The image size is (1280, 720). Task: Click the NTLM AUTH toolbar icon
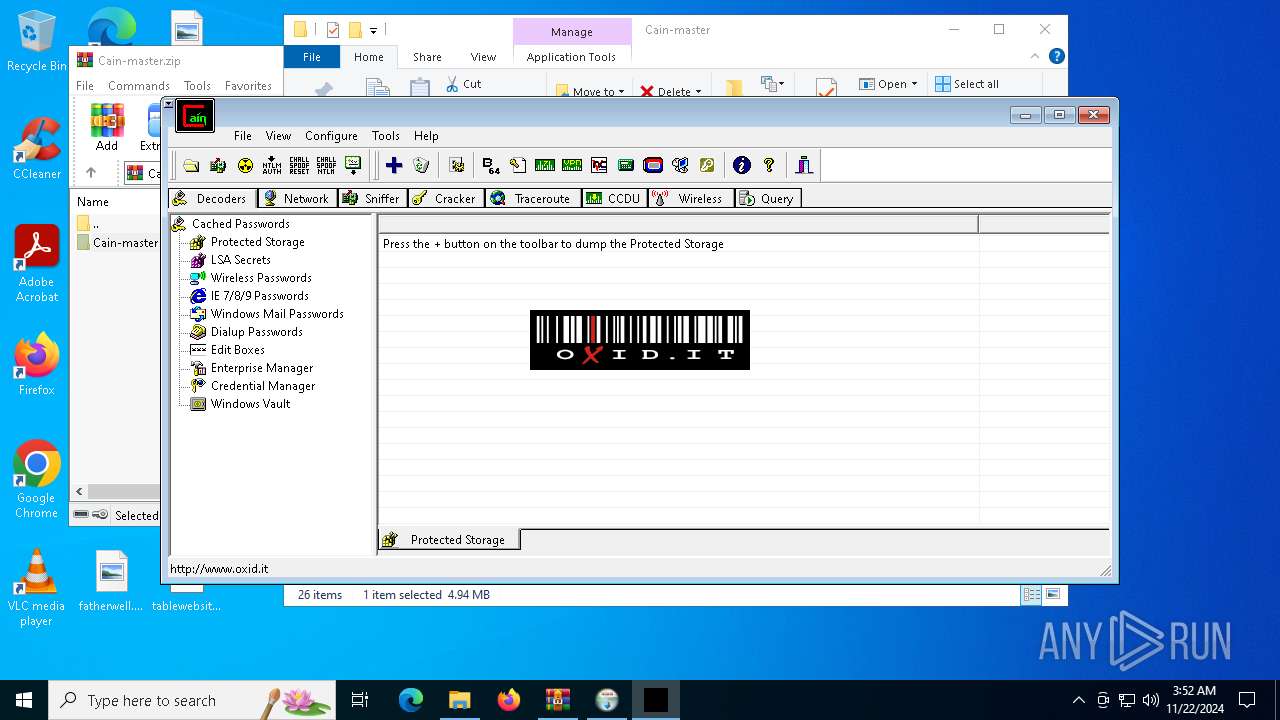coord(272,166)
